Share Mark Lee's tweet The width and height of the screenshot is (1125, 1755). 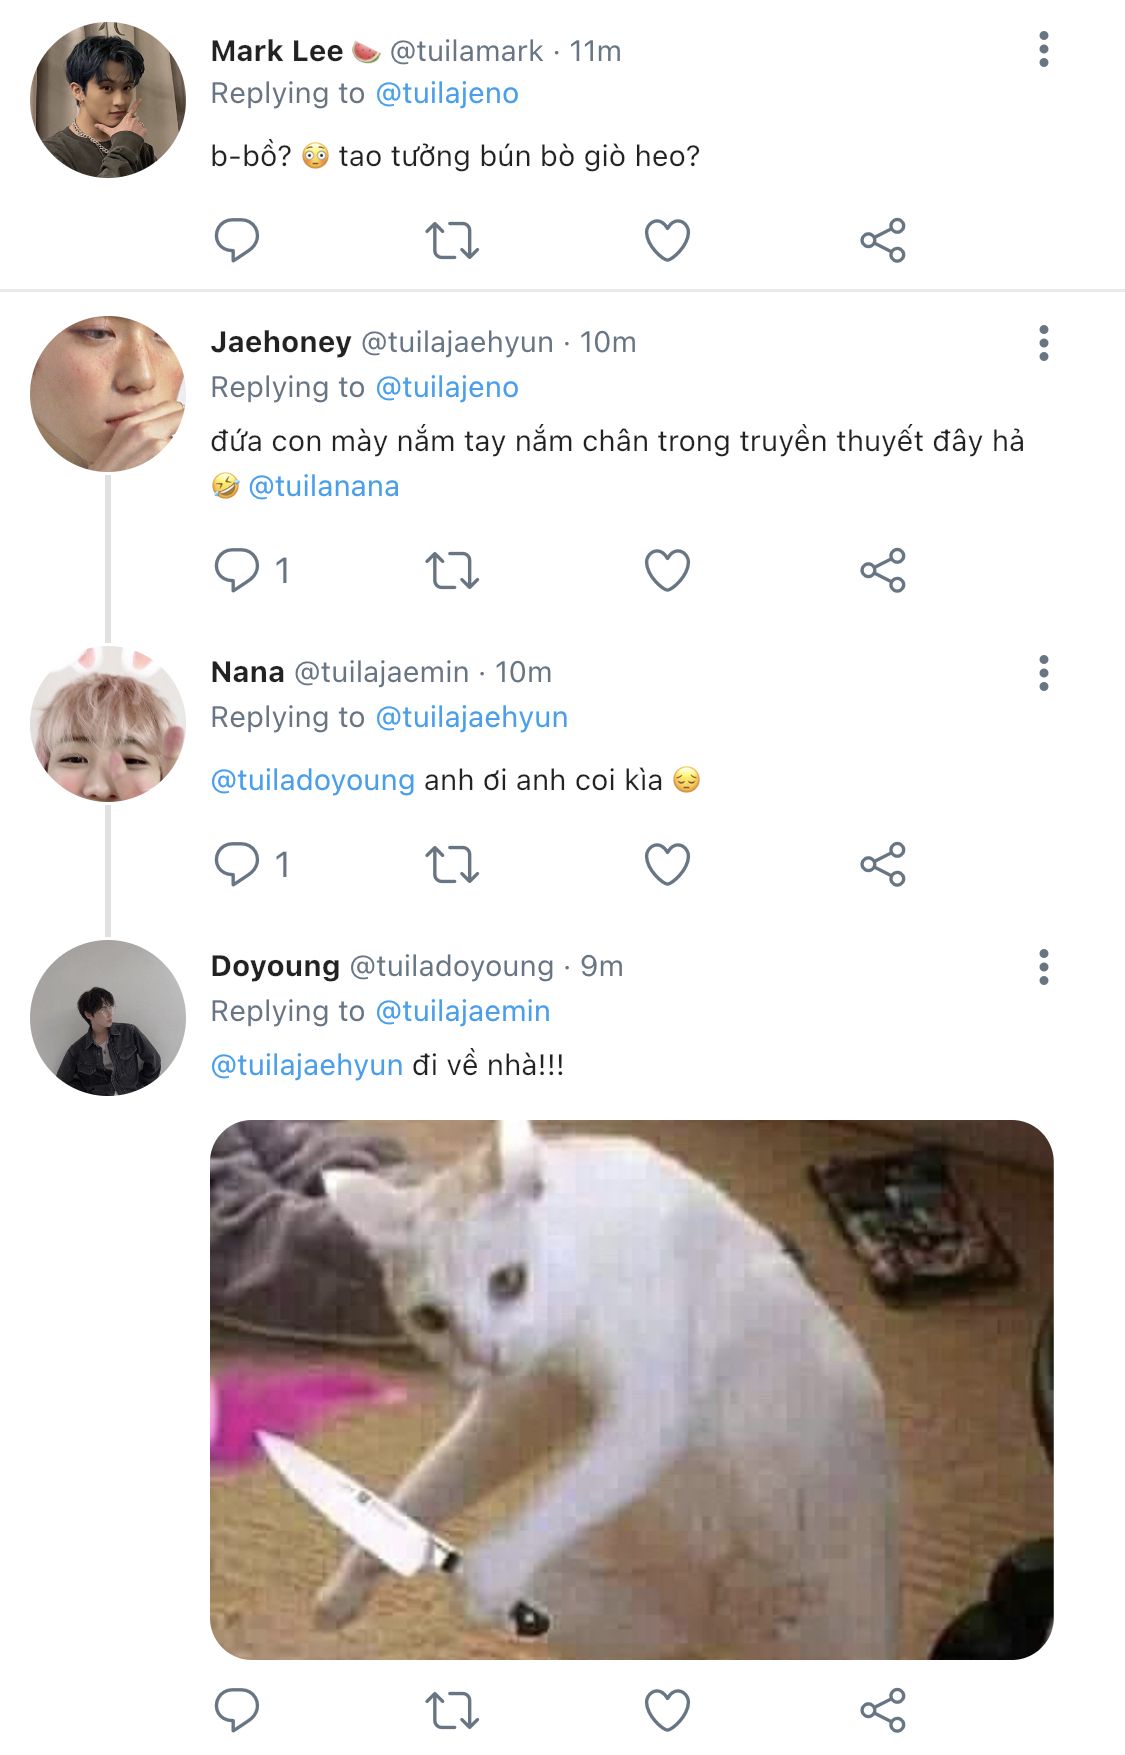point(883,240)
